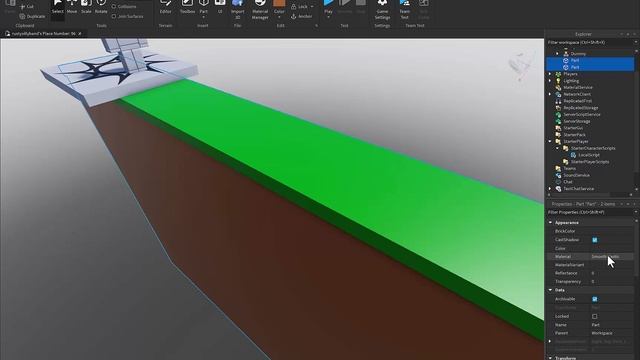Select Players service in Explorer
The height and width of the screenshot is (360, 640).
(x=570, y=74)
